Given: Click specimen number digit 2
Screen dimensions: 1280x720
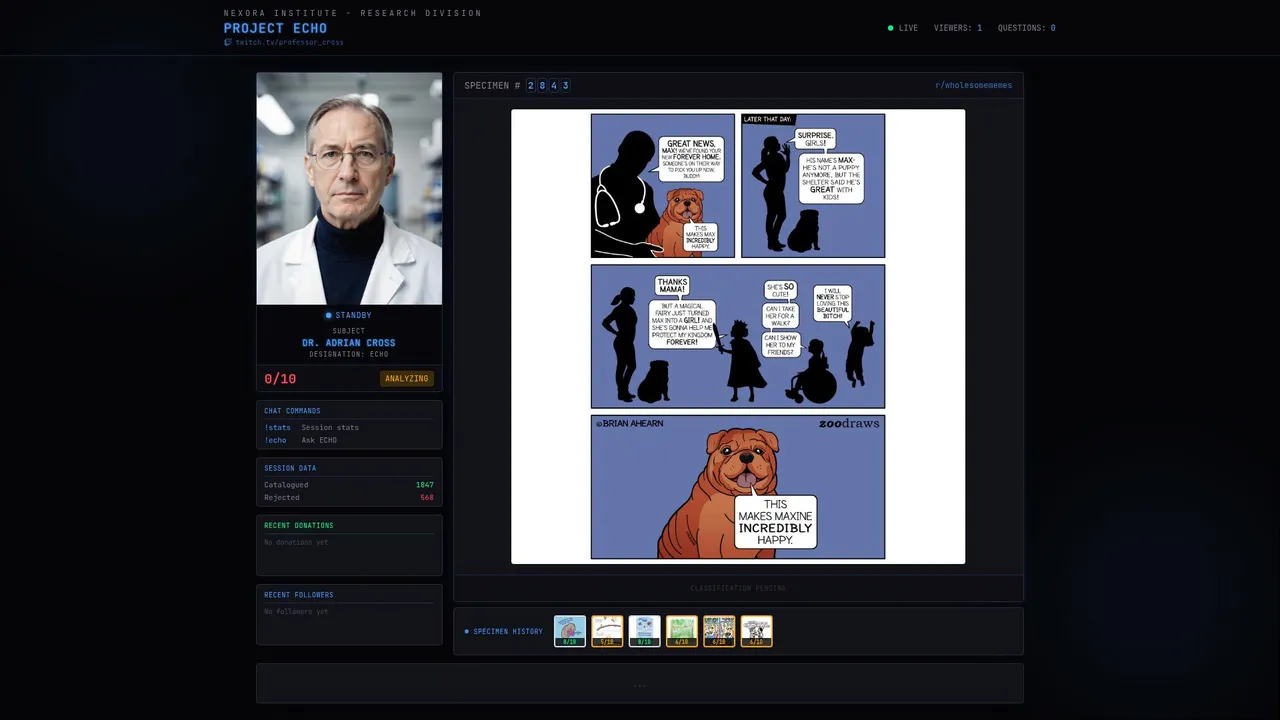Looking at the screenshot, I should click(530, 85).
